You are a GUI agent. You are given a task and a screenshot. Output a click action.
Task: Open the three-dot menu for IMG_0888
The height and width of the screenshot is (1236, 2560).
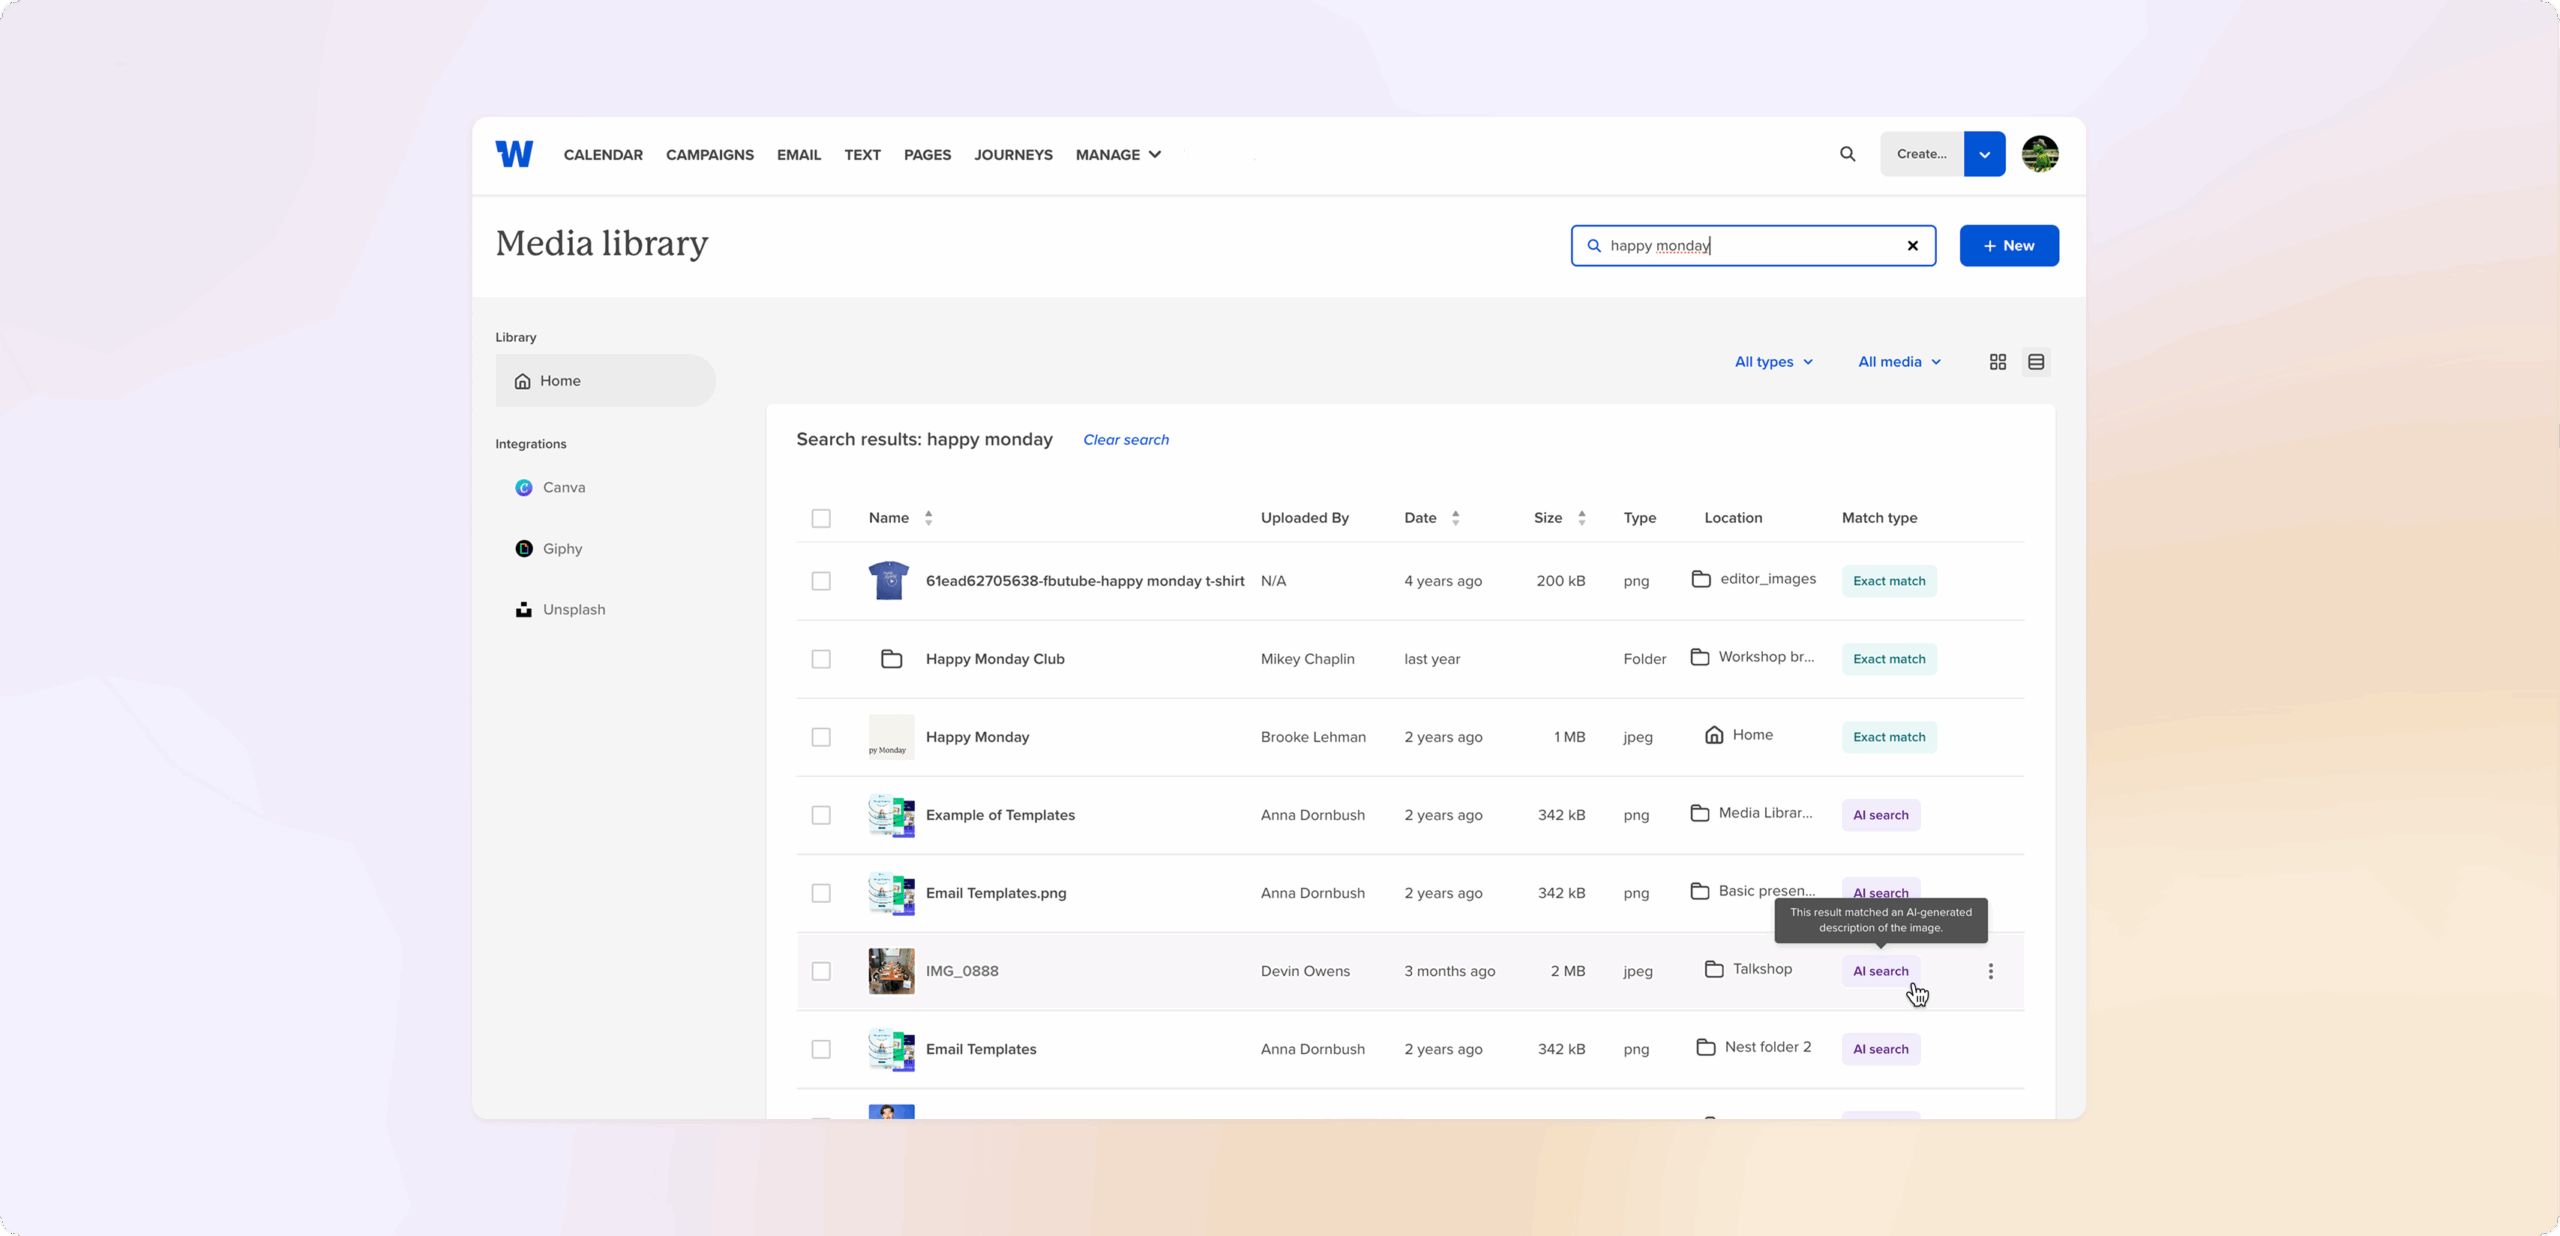pos(1990,971)
